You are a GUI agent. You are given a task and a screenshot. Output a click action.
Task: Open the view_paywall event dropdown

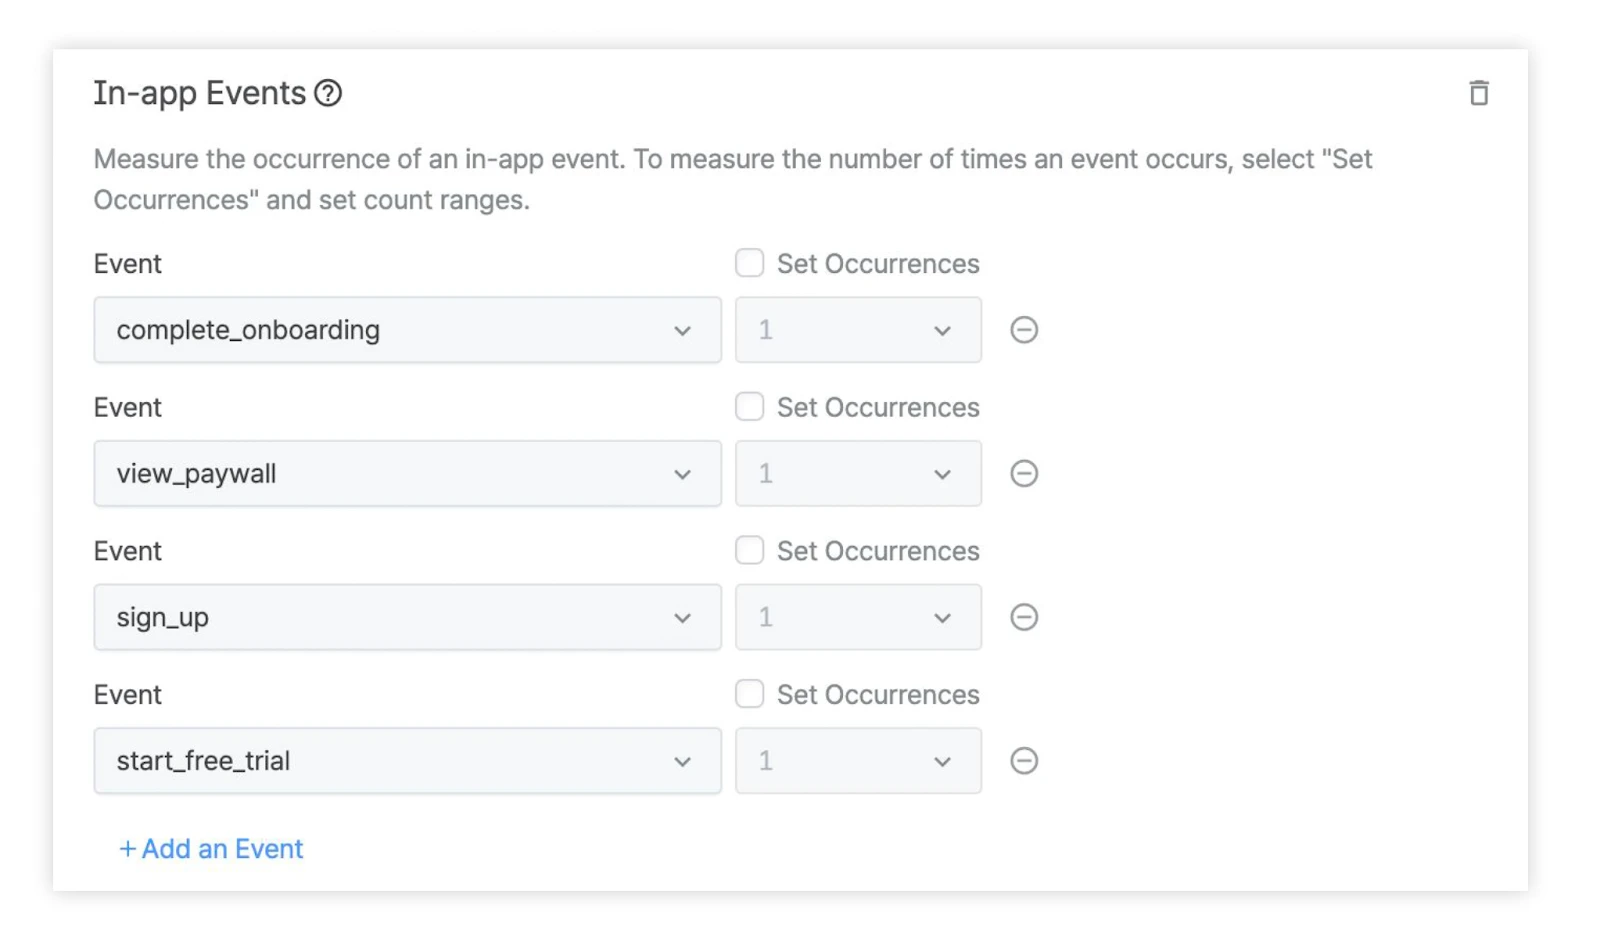(407, 474)
